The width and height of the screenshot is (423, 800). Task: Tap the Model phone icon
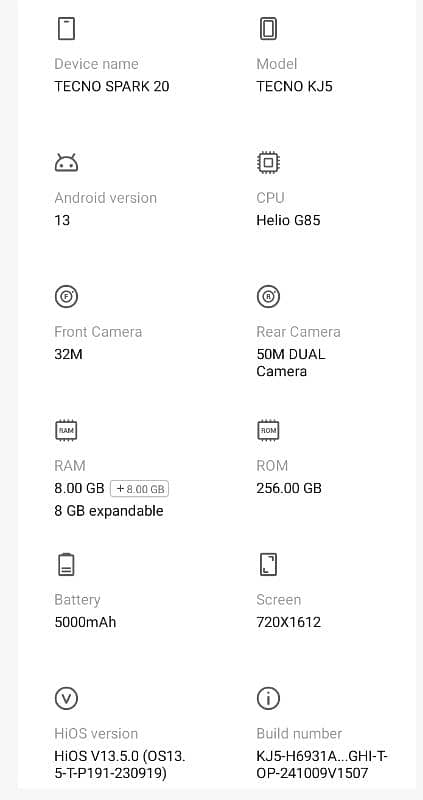tap(268, 28)
